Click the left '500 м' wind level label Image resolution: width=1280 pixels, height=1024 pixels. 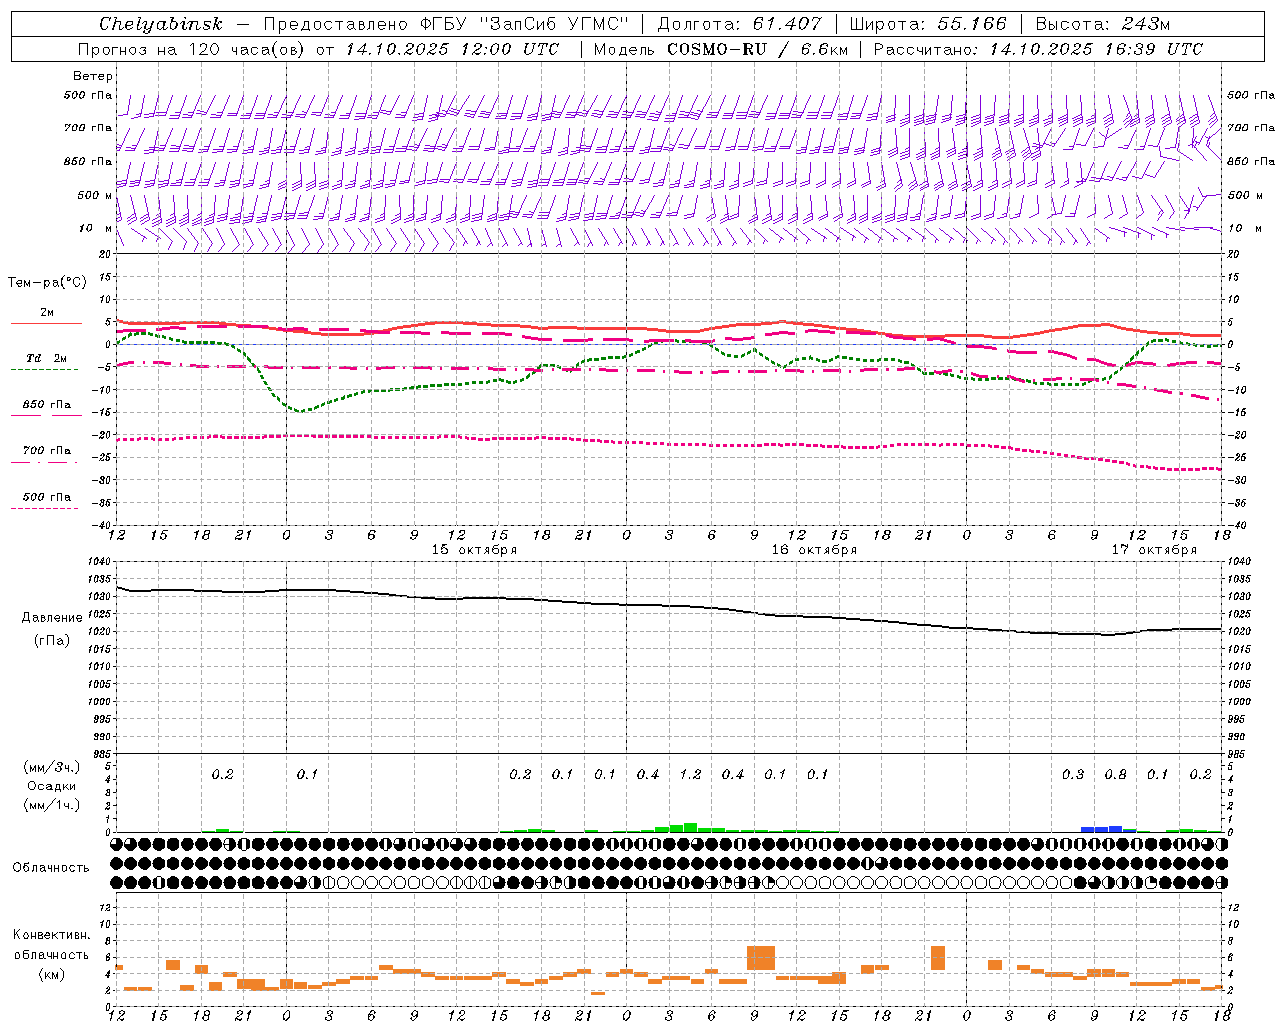point(95,195)
